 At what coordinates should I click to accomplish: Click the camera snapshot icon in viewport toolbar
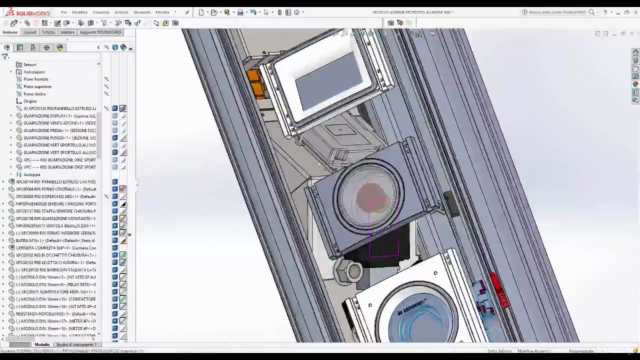[391, 23]
